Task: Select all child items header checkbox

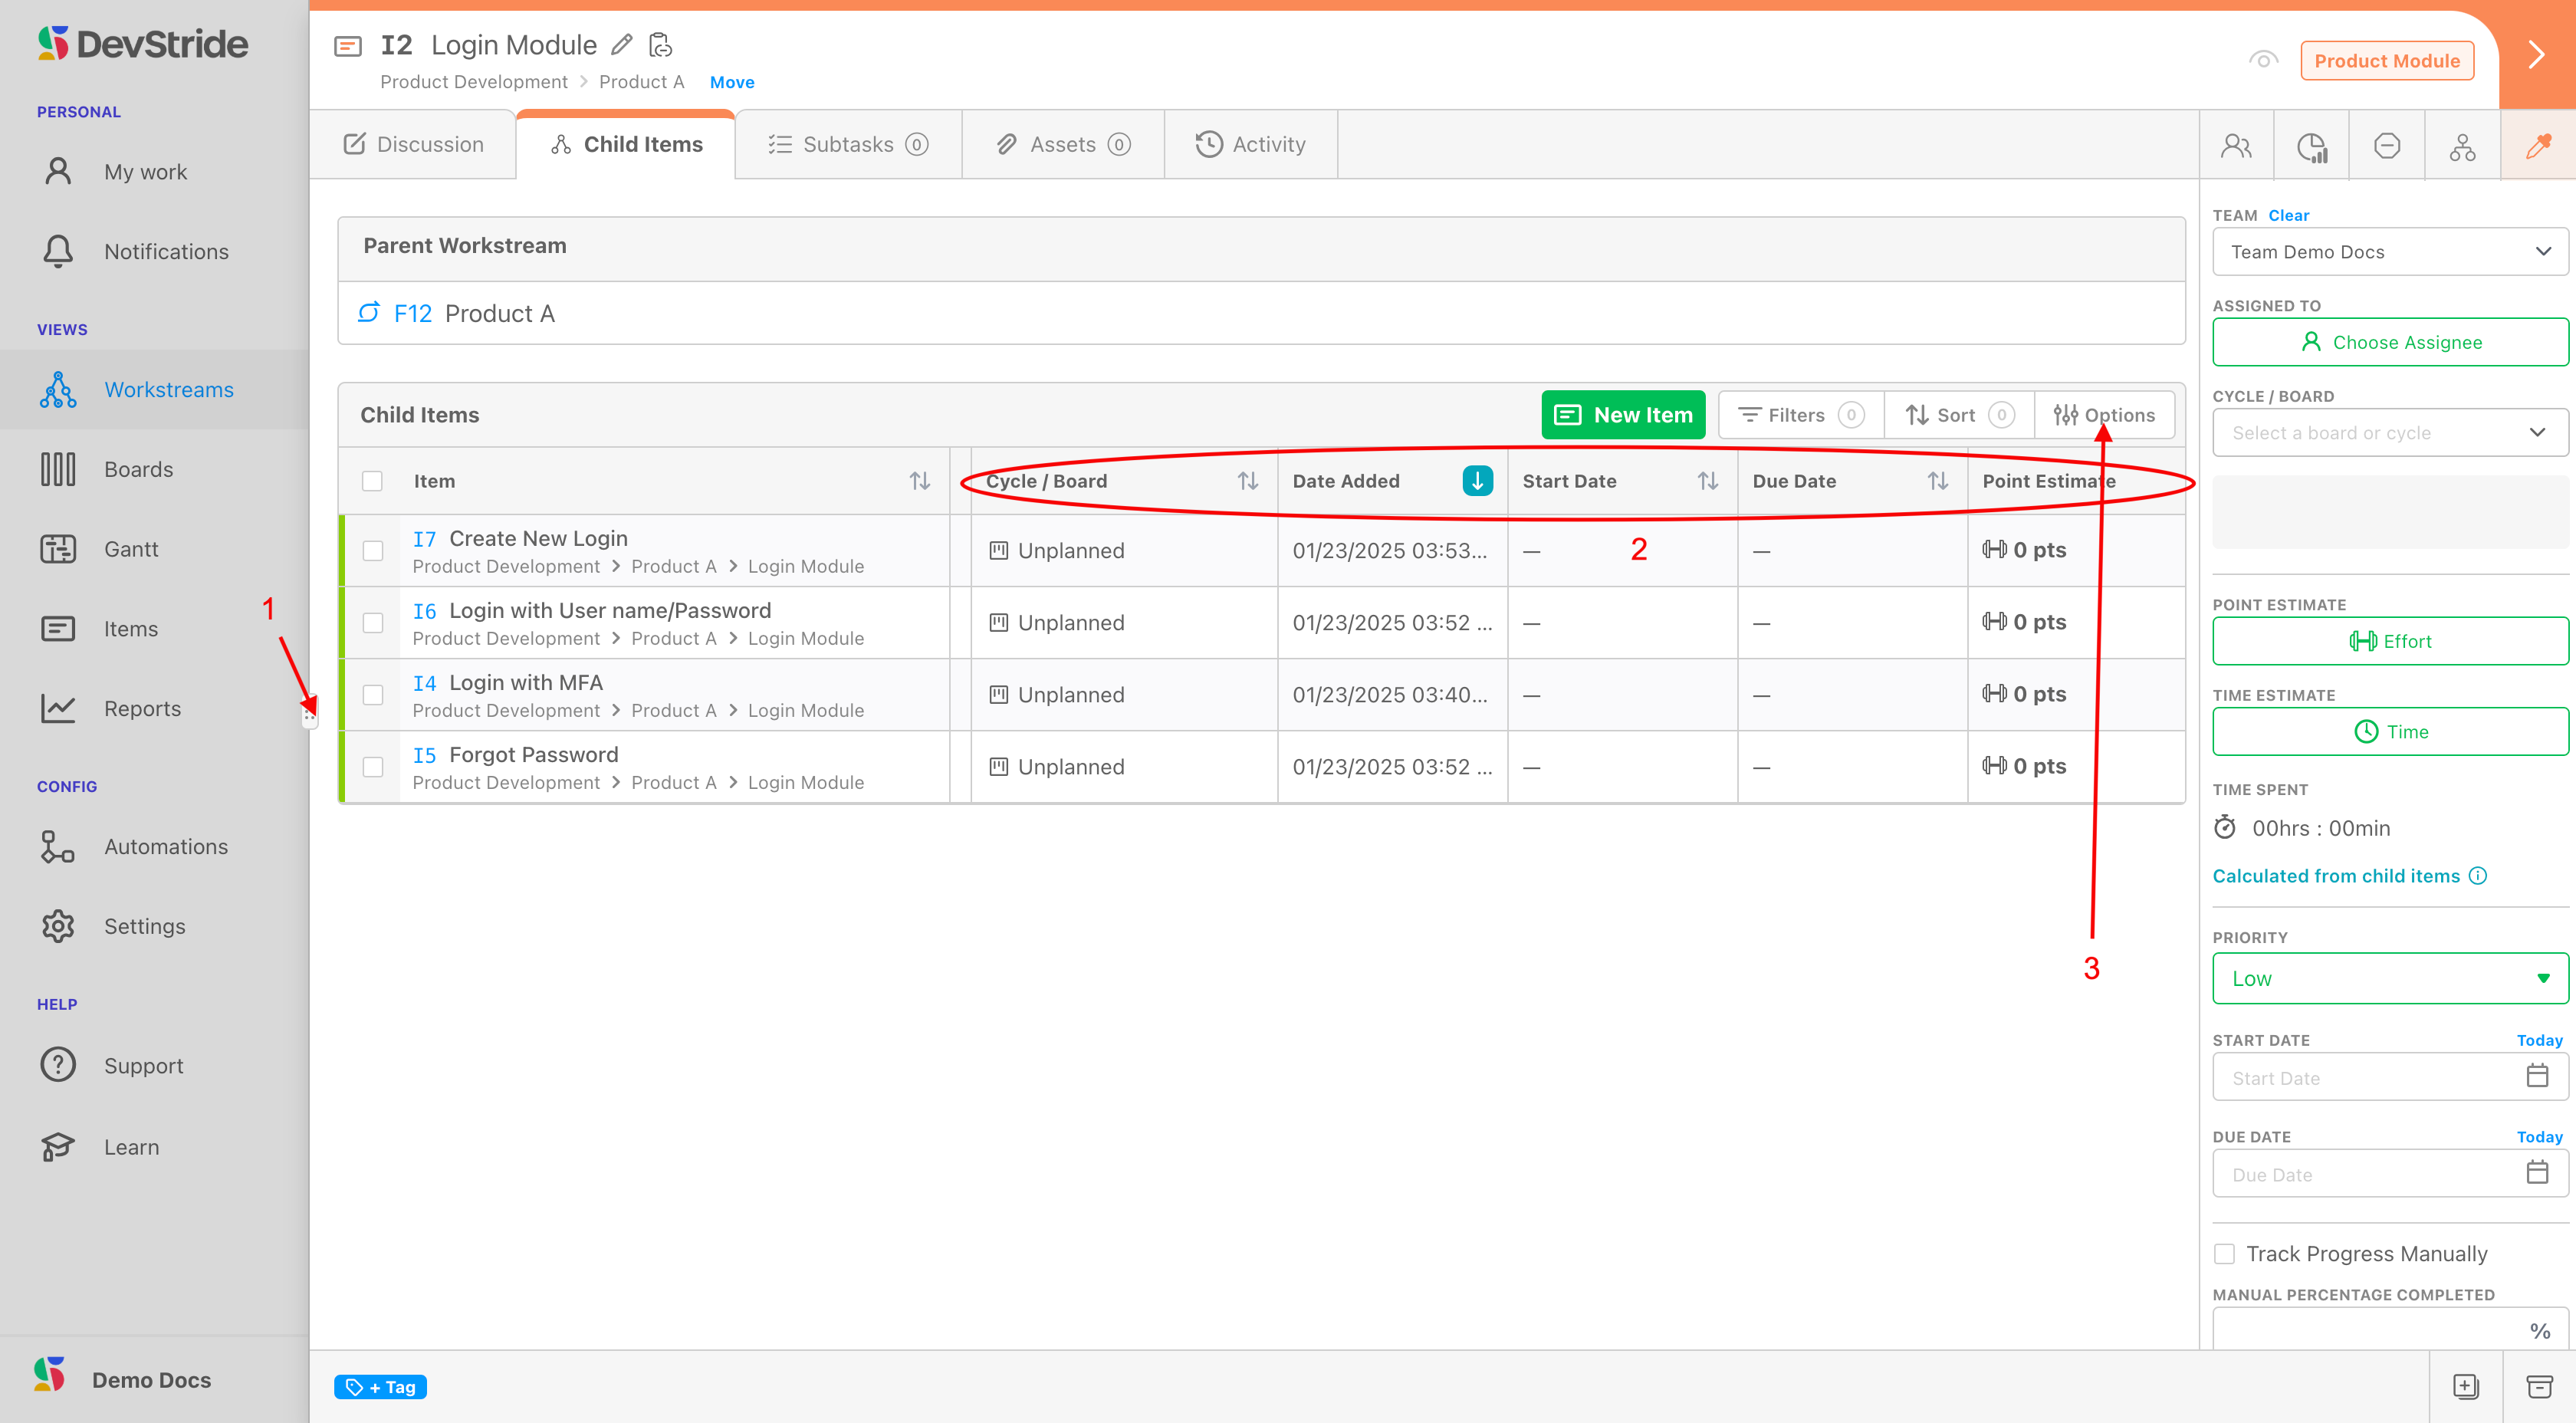Action: (x=373, y=481)
